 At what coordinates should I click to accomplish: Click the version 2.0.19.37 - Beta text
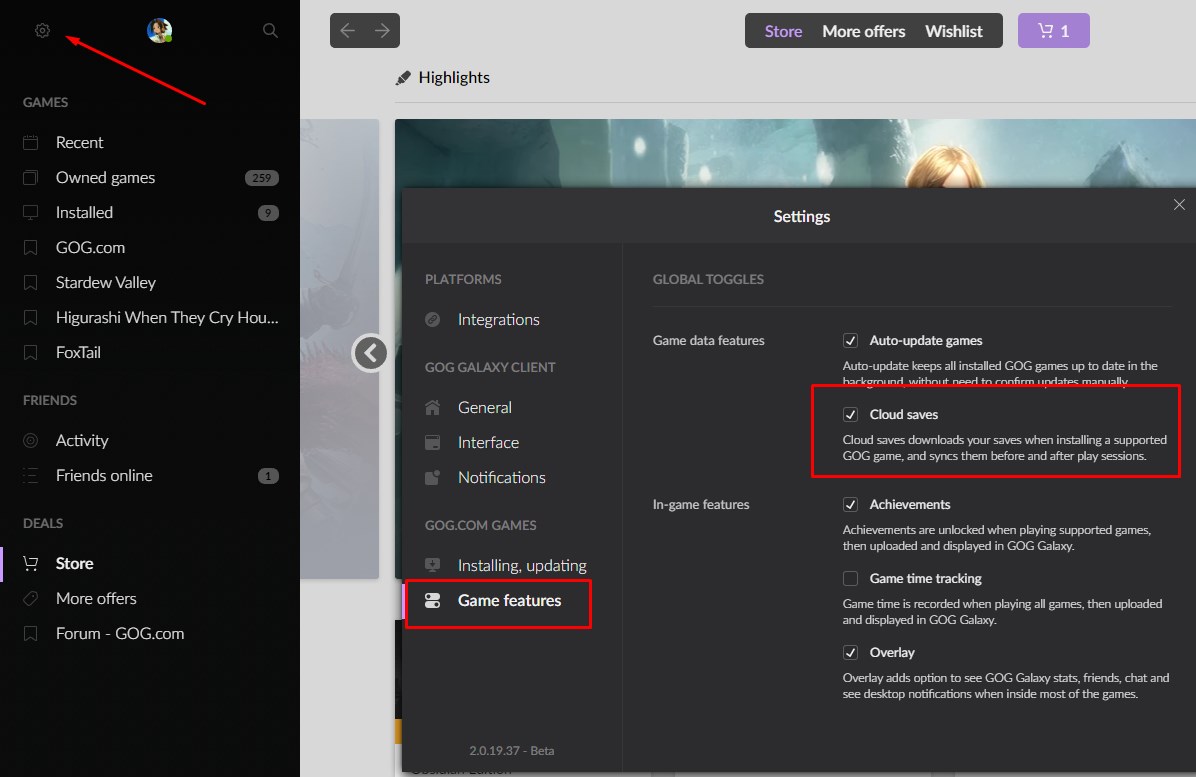click(x=512, y=750)
